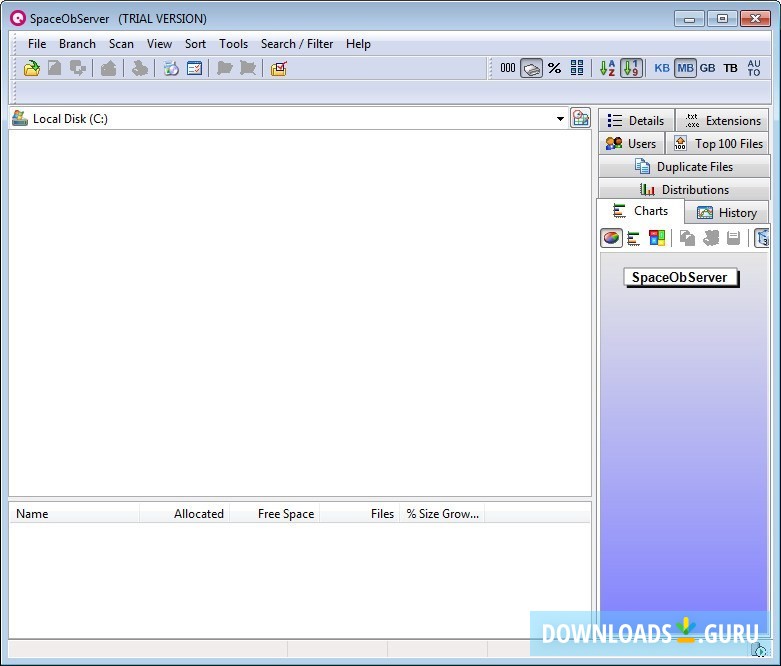Select the colored treemap chart icon
This screenshot has width=781, height=666.
pos(657,238)
